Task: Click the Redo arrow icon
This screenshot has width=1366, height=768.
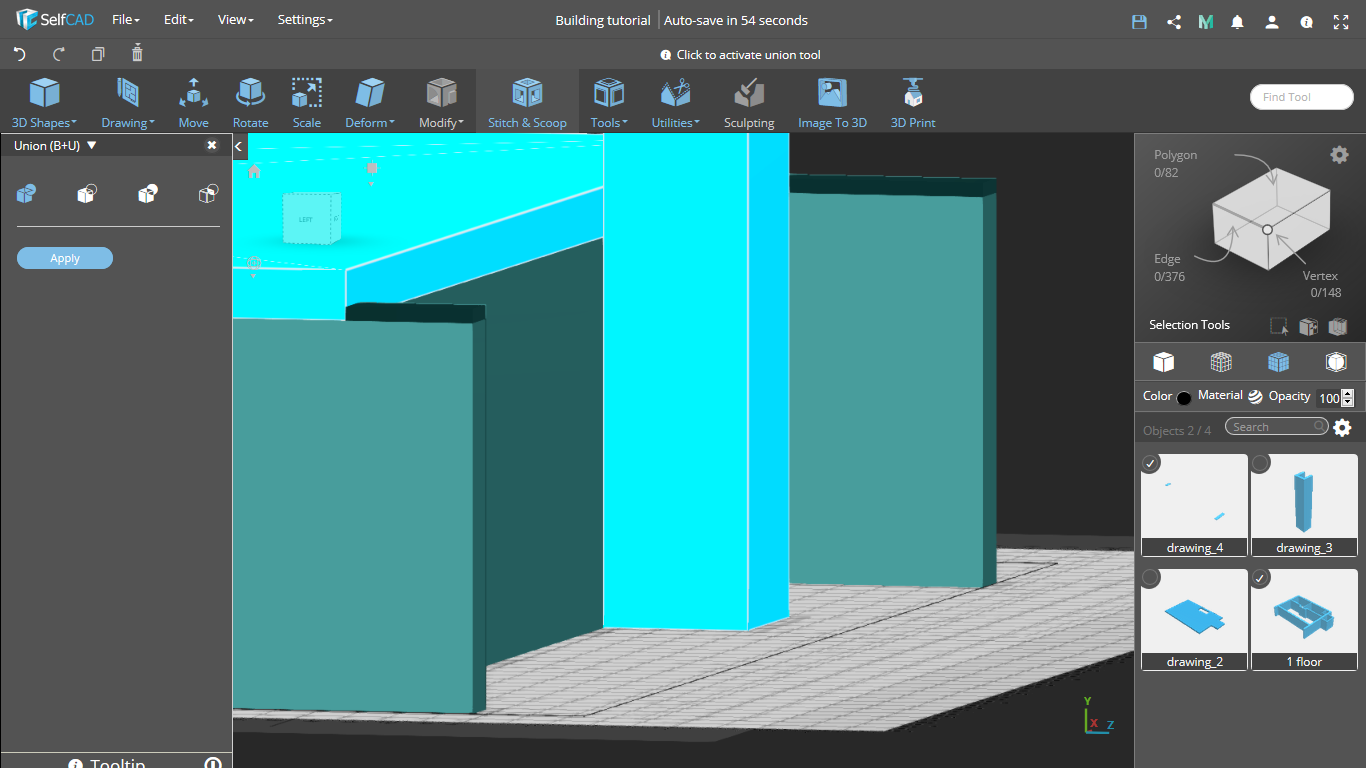Action: pyautogui.click(x=59, y=54)
